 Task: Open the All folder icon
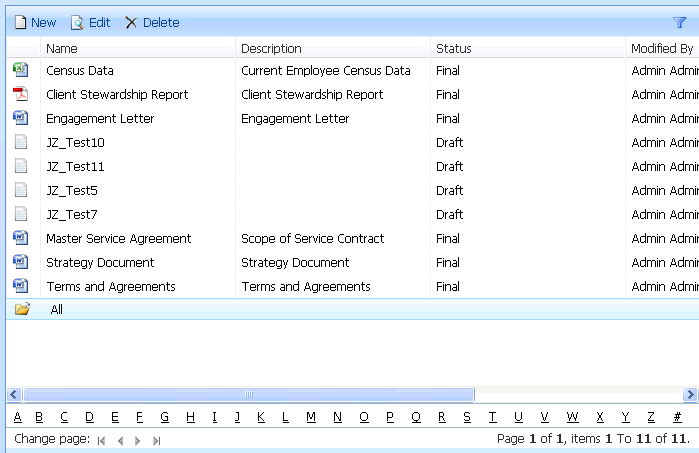22,310
